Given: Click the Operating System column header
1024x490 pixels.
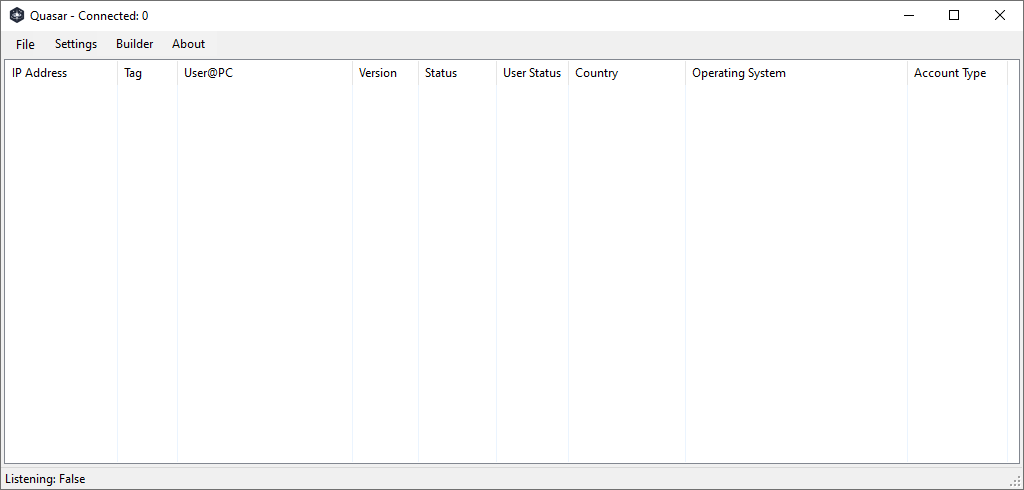Looking at the screenshot, I should (739, 73).
